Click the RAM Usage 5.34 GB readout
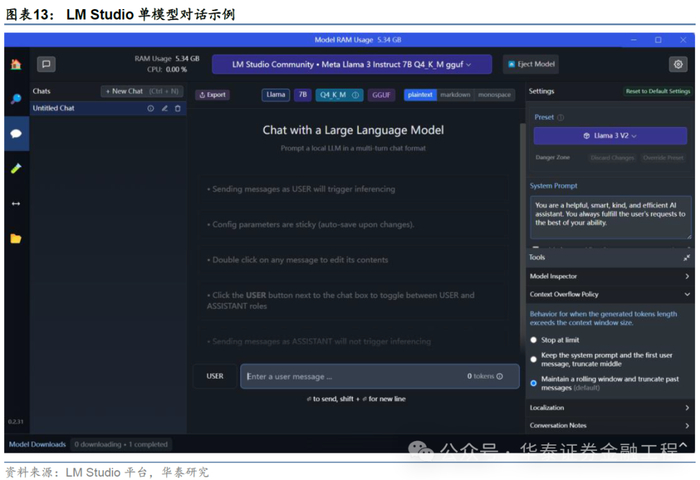The width and height of the screenshot is (700, 480). click(x=167, y=58)
